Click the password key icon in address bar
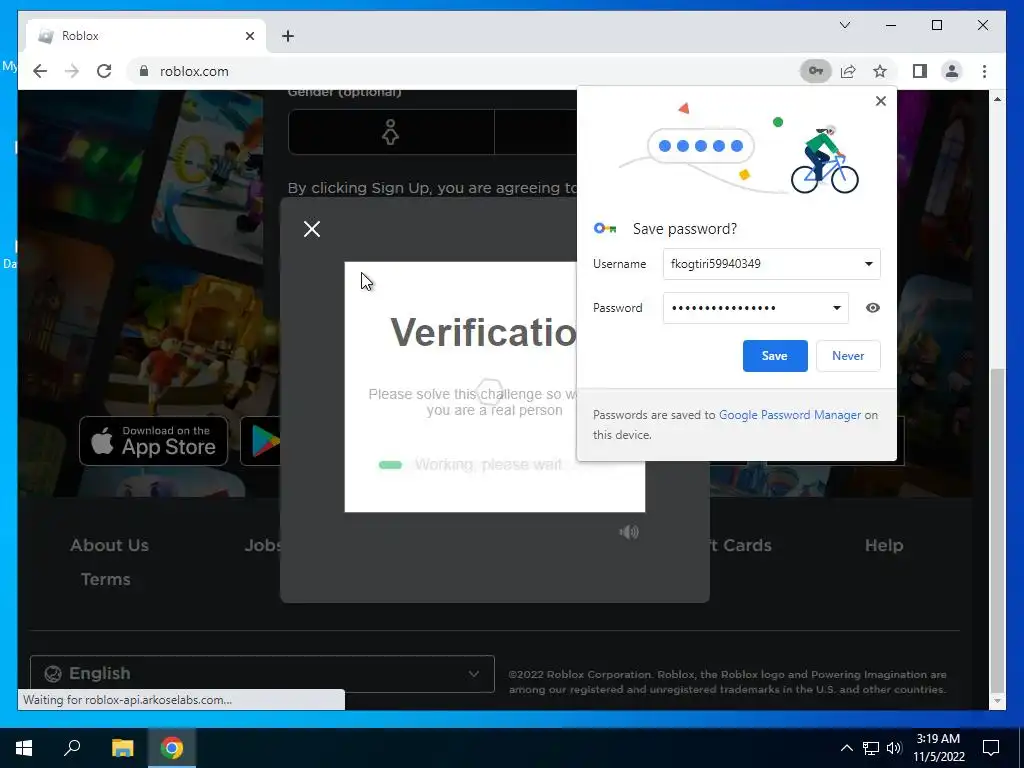The height and width of the screenshot is (768, 1024). 816,71
